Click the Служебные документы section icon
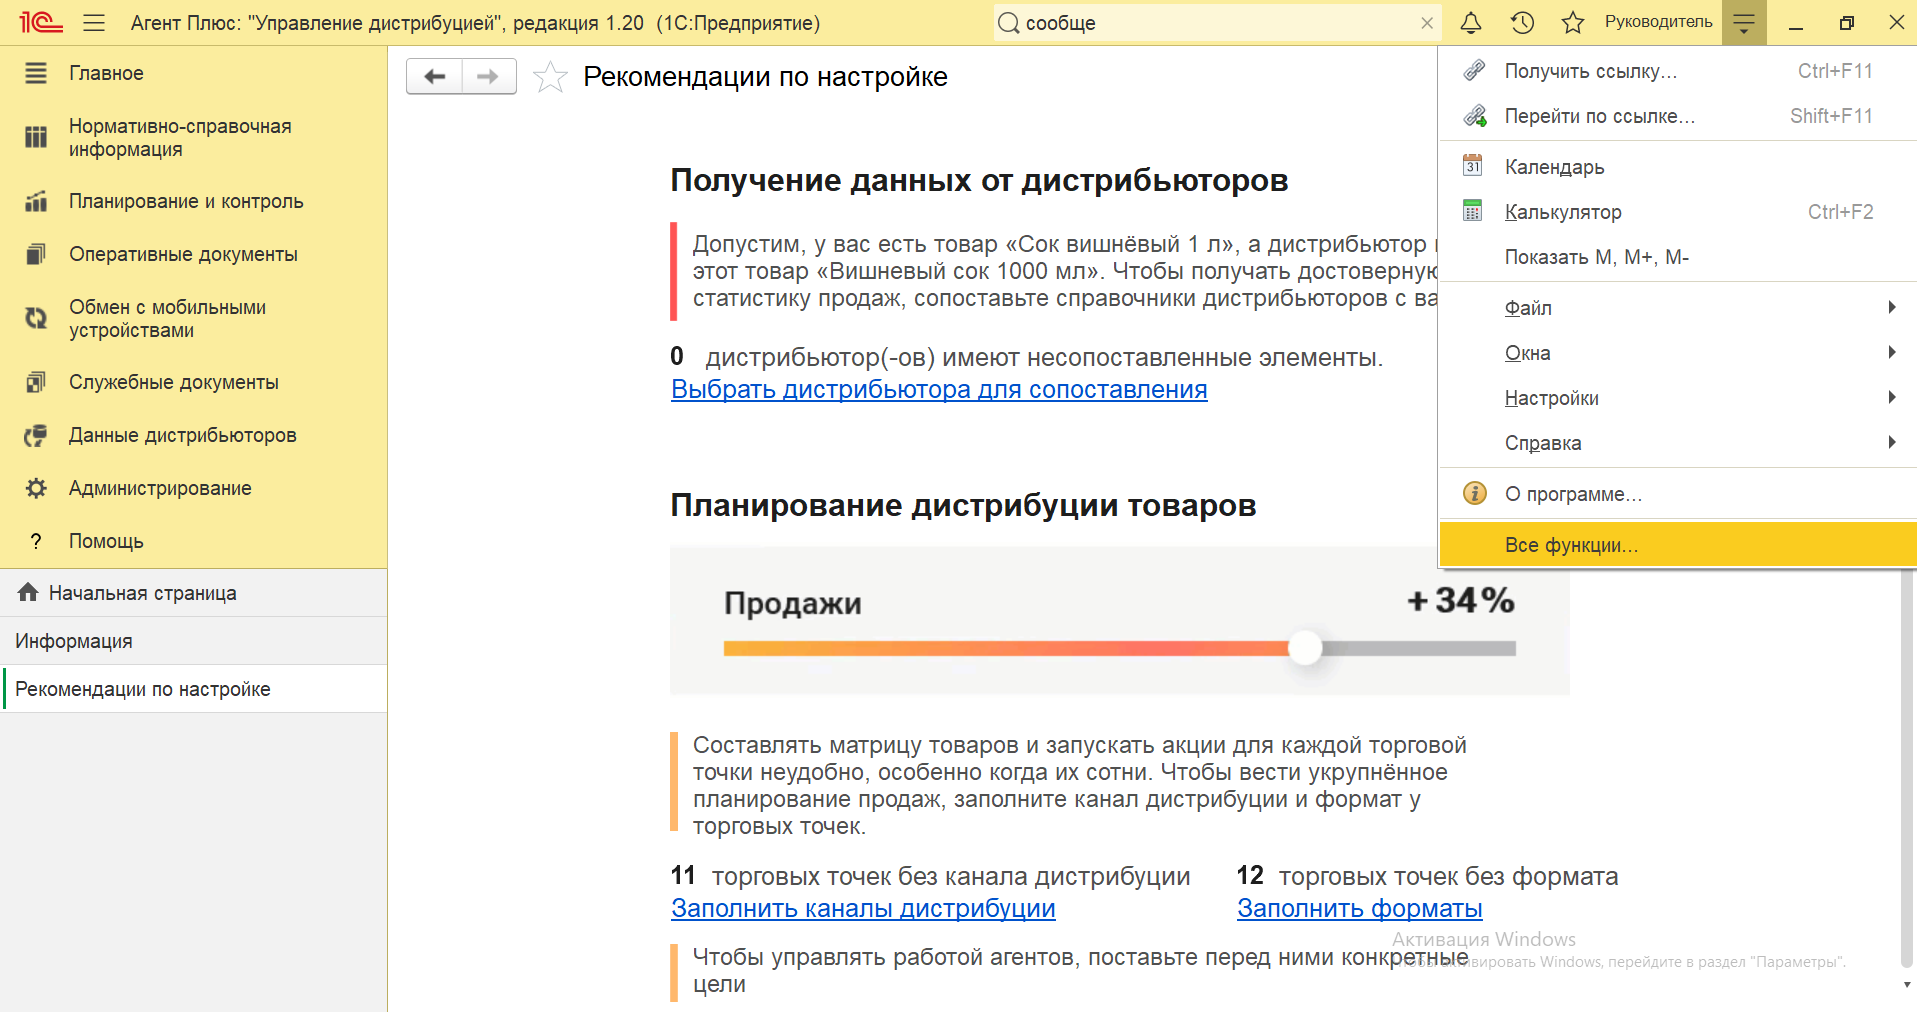 click(x=36, y=382)
